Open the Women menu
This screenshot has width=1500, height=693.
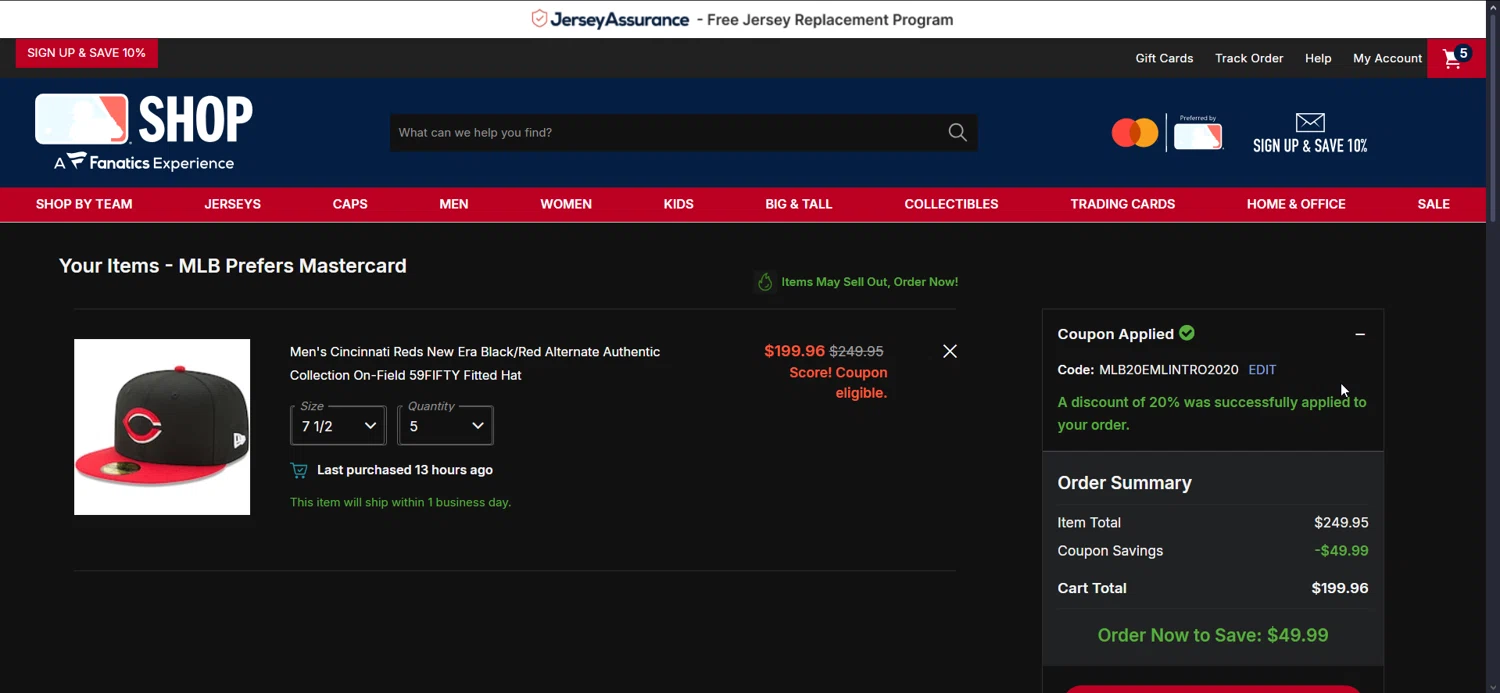coord(566,204)
